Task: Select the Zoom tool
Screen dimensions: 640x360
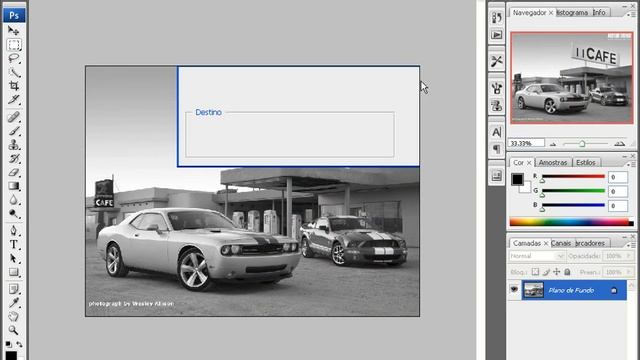Action: point(13,330)
